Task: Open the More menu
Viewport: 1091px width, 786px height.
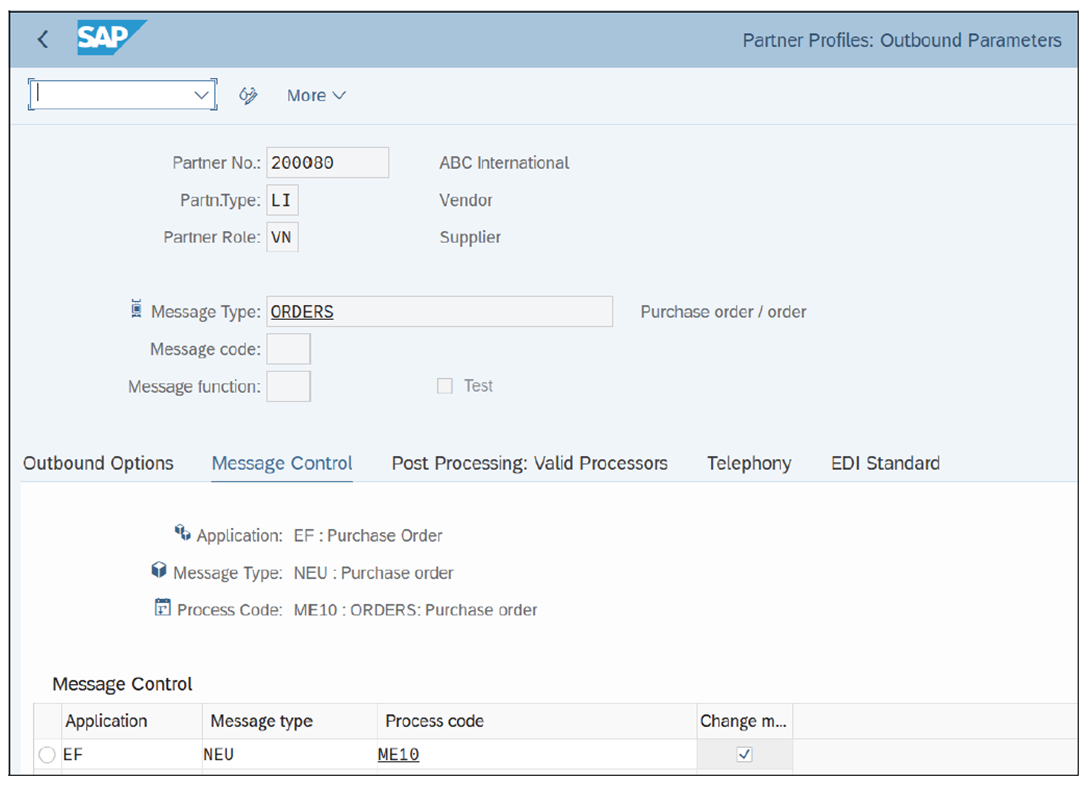Action: 314,95
